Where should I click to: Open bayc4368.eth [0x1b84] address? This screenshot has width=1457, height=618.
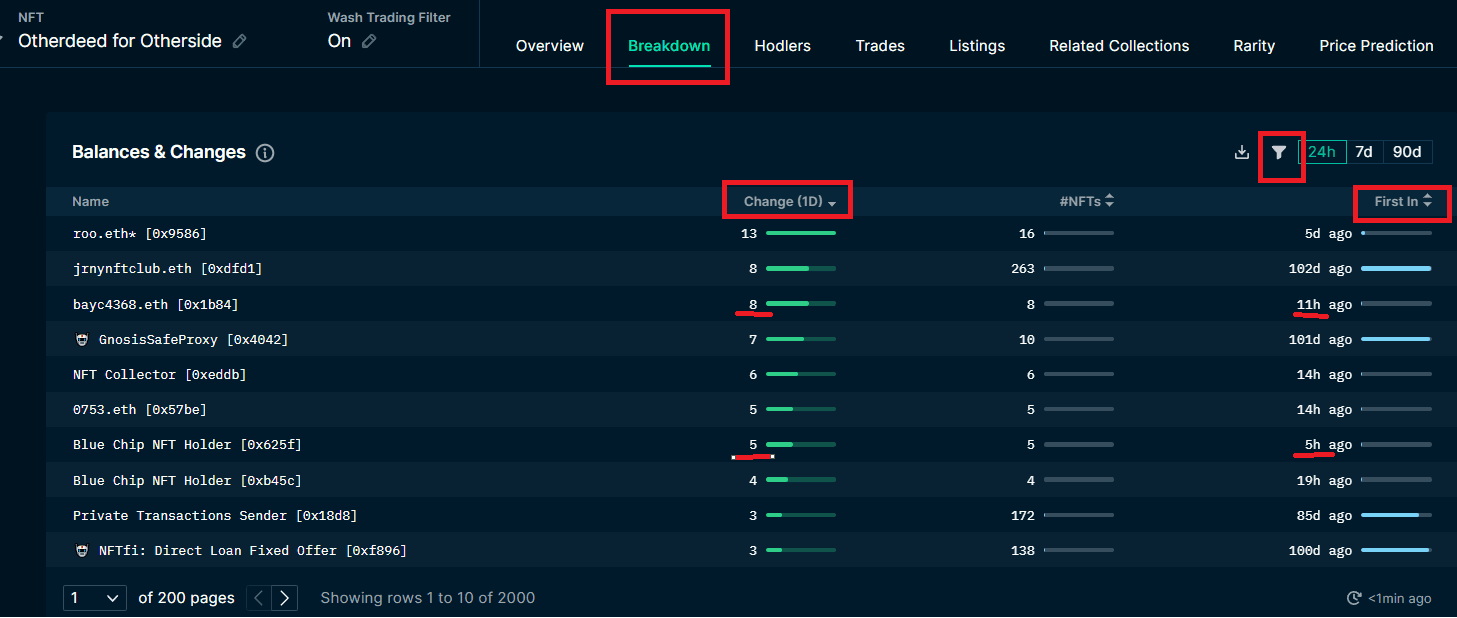156,305
